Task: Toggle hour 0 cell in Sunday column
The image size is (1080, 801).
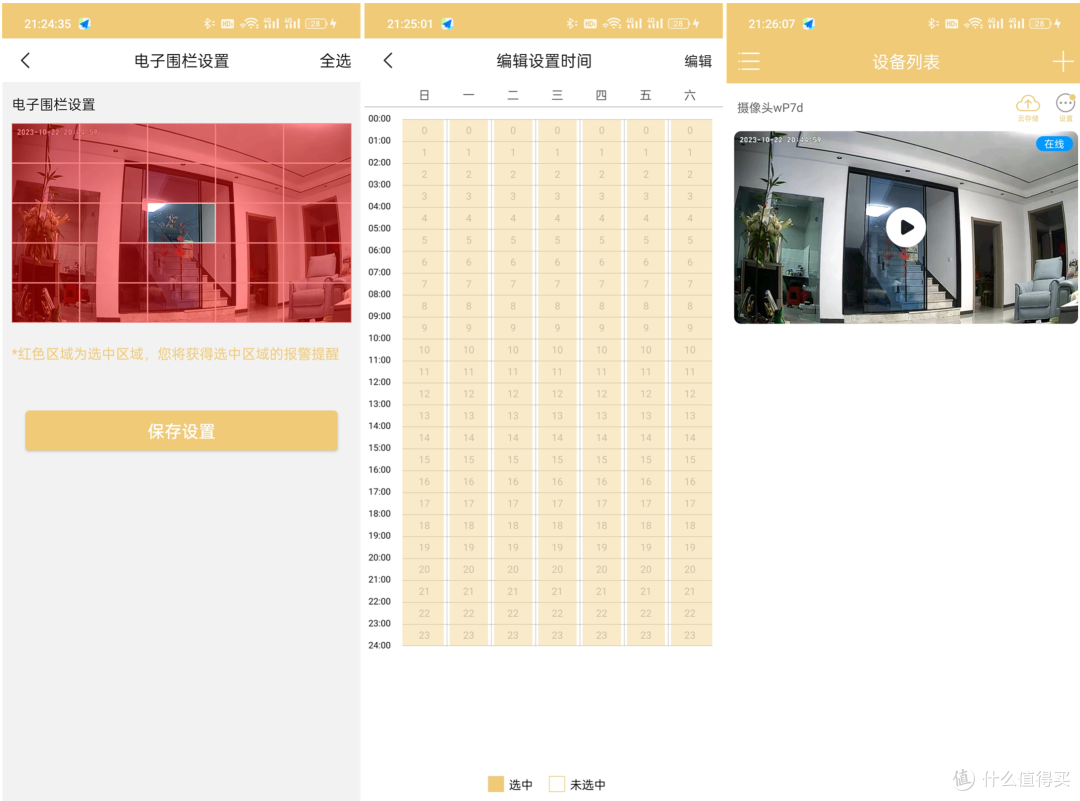Action: (424, 130)
